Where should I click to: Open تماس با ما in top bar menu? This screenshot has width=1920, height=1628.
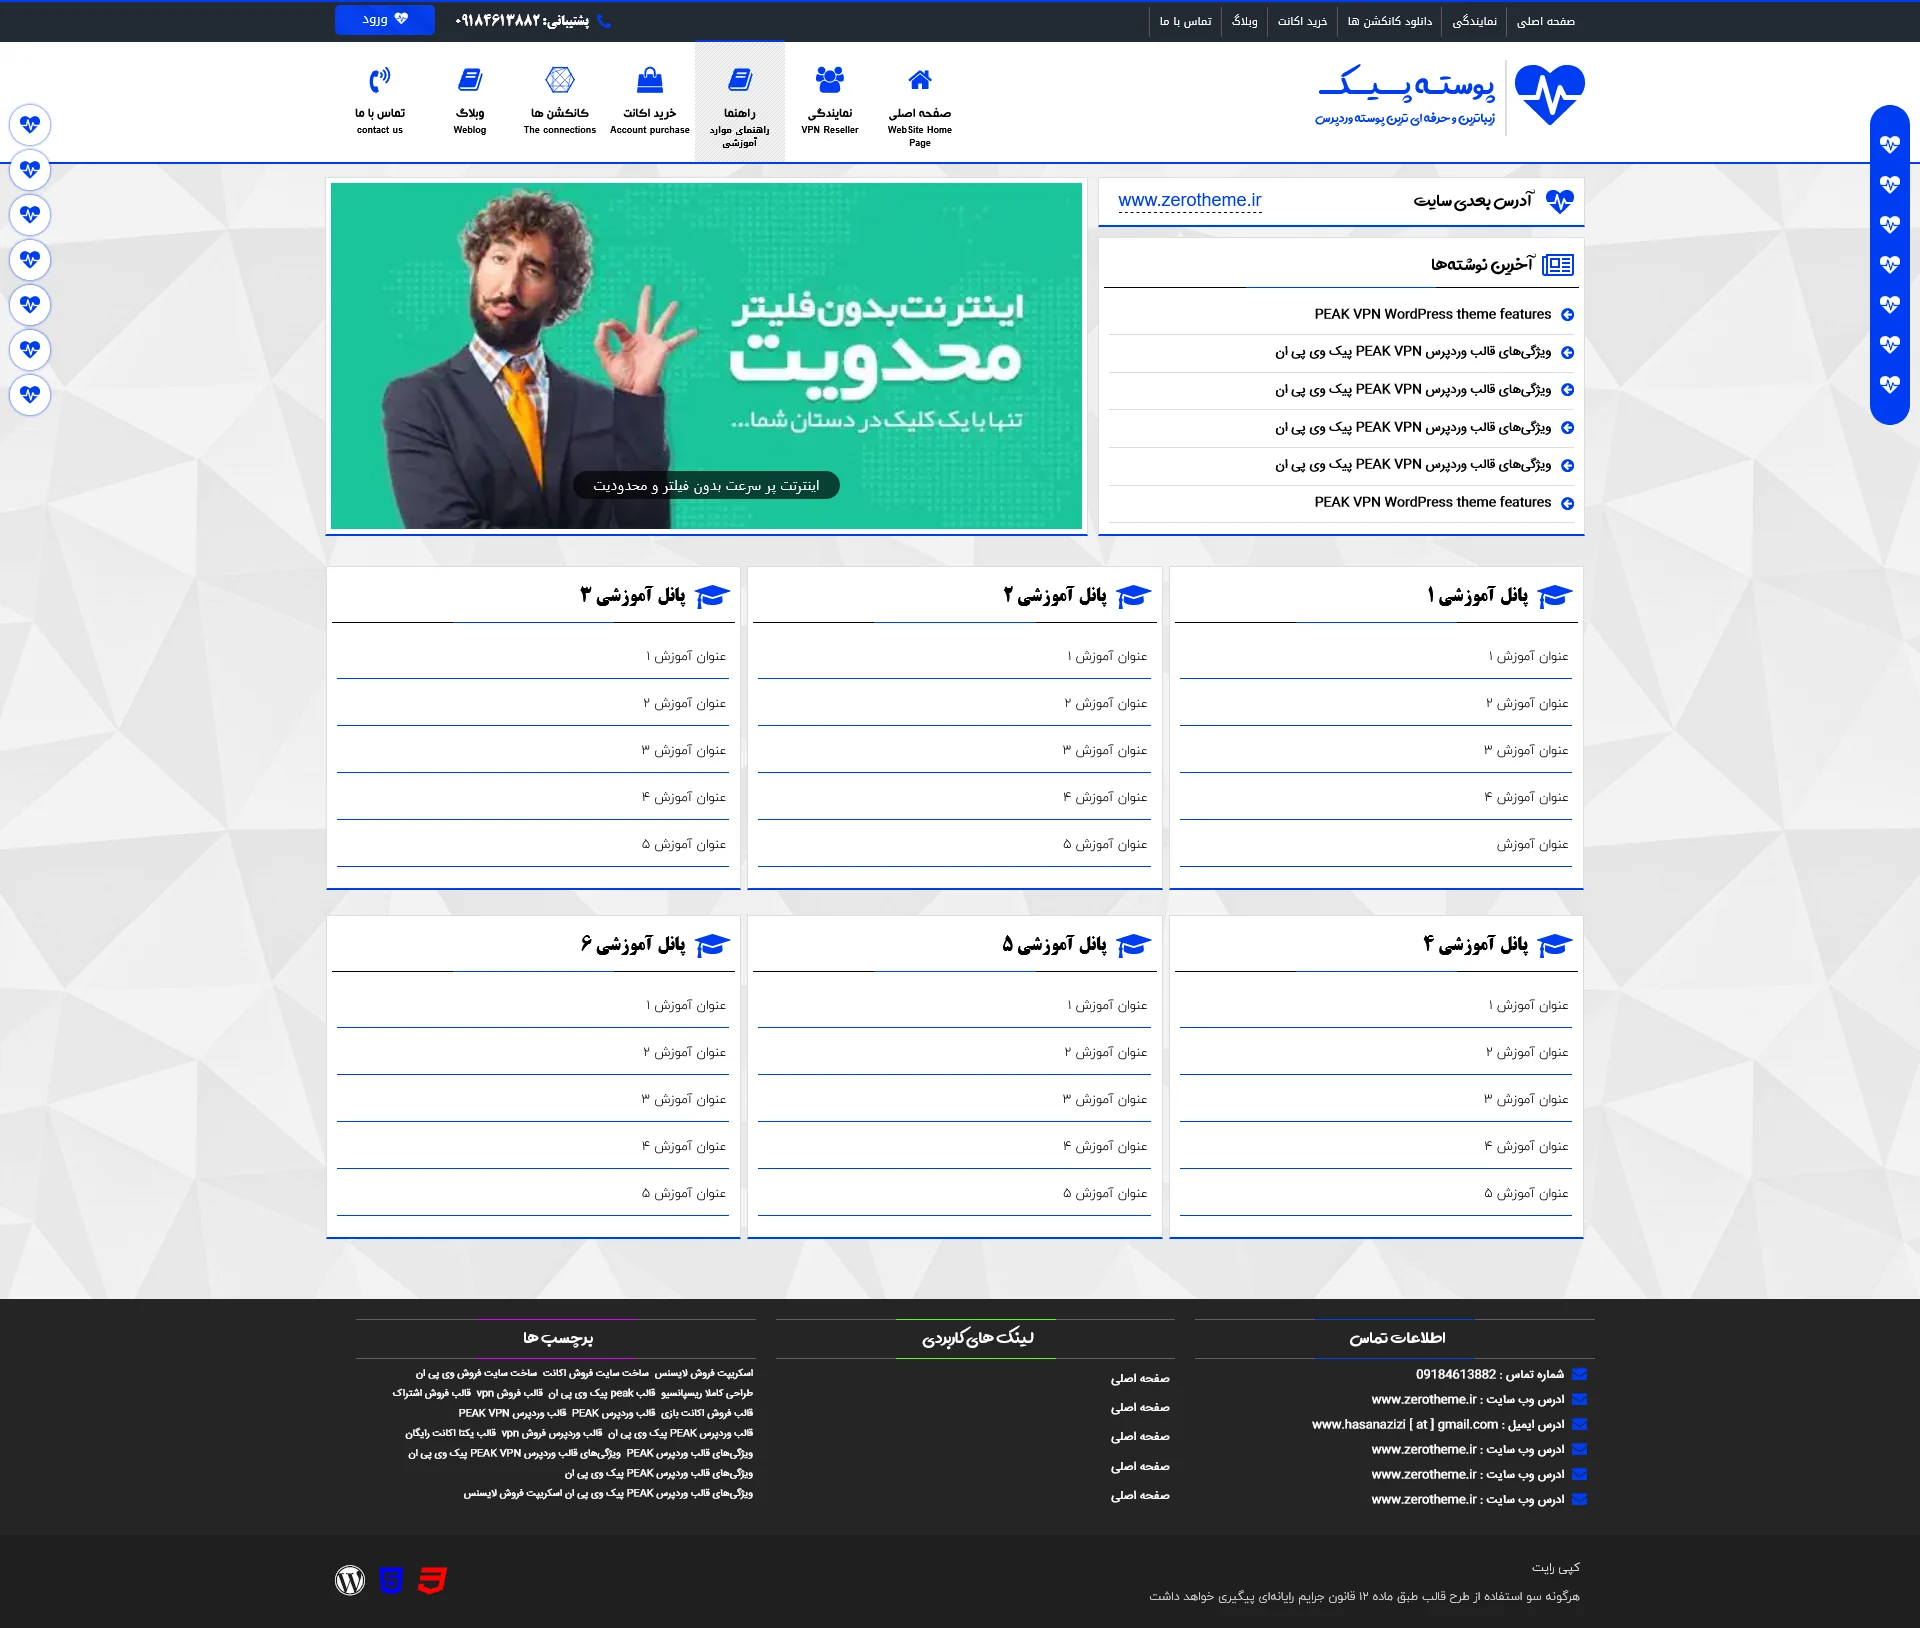(x=1186, y=21)
